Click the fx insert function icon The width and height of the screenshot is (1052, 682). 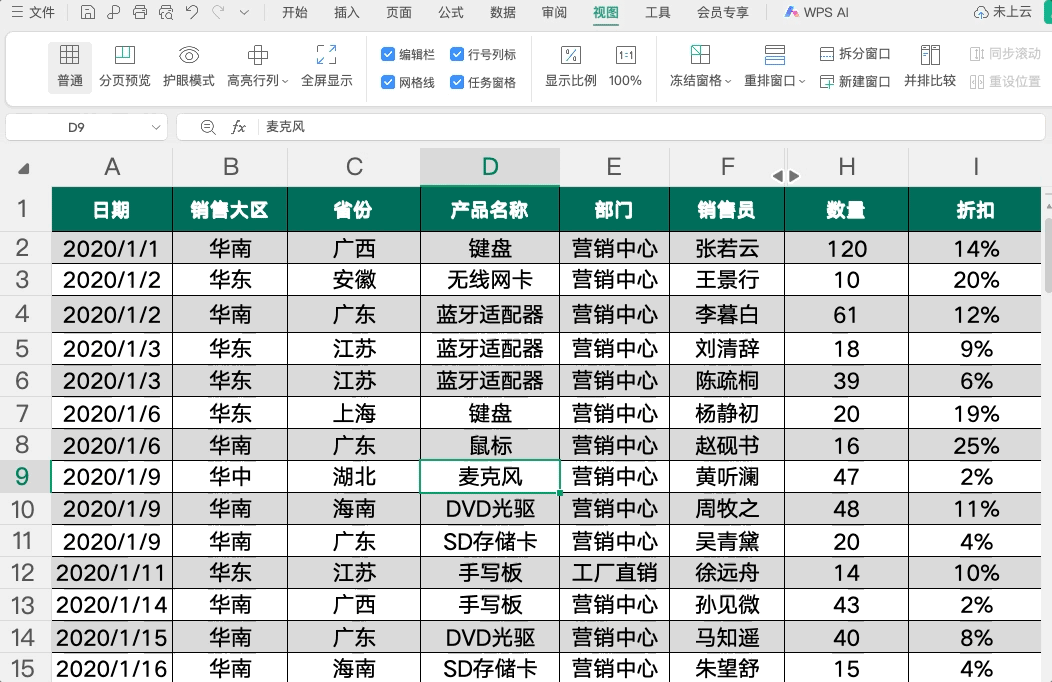[x=238, y=127]
